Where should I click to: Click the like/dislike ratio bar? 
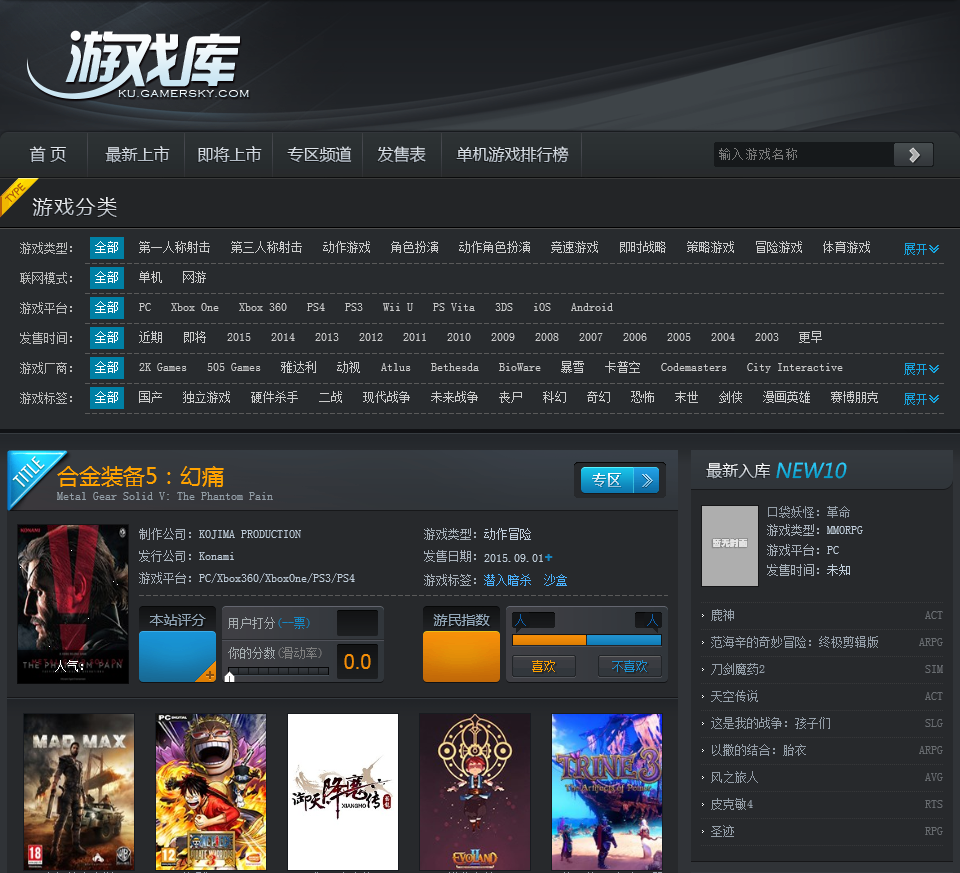tap(587, 640)
